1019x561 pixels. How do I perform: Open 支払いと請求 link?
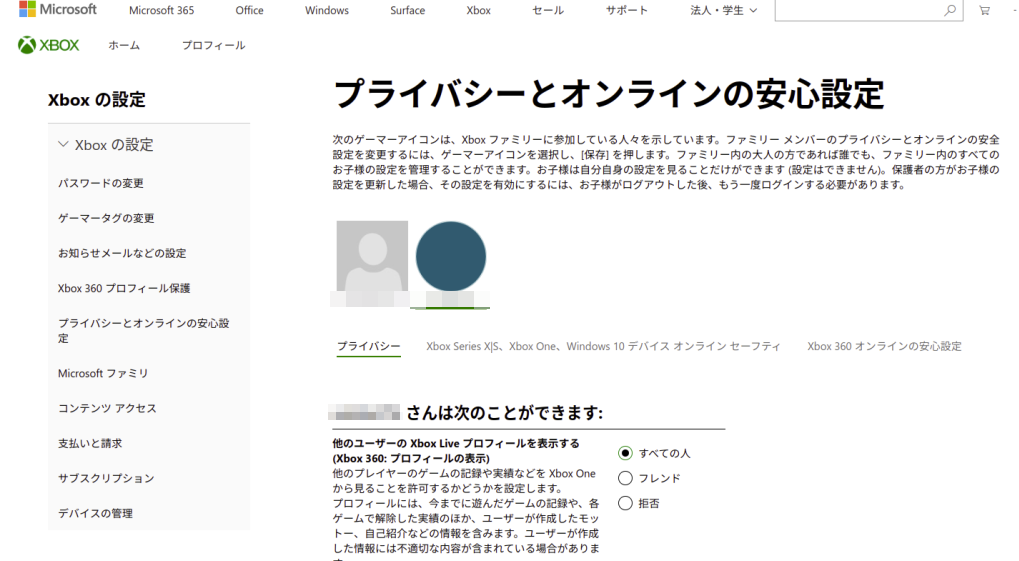coord(90,443)
